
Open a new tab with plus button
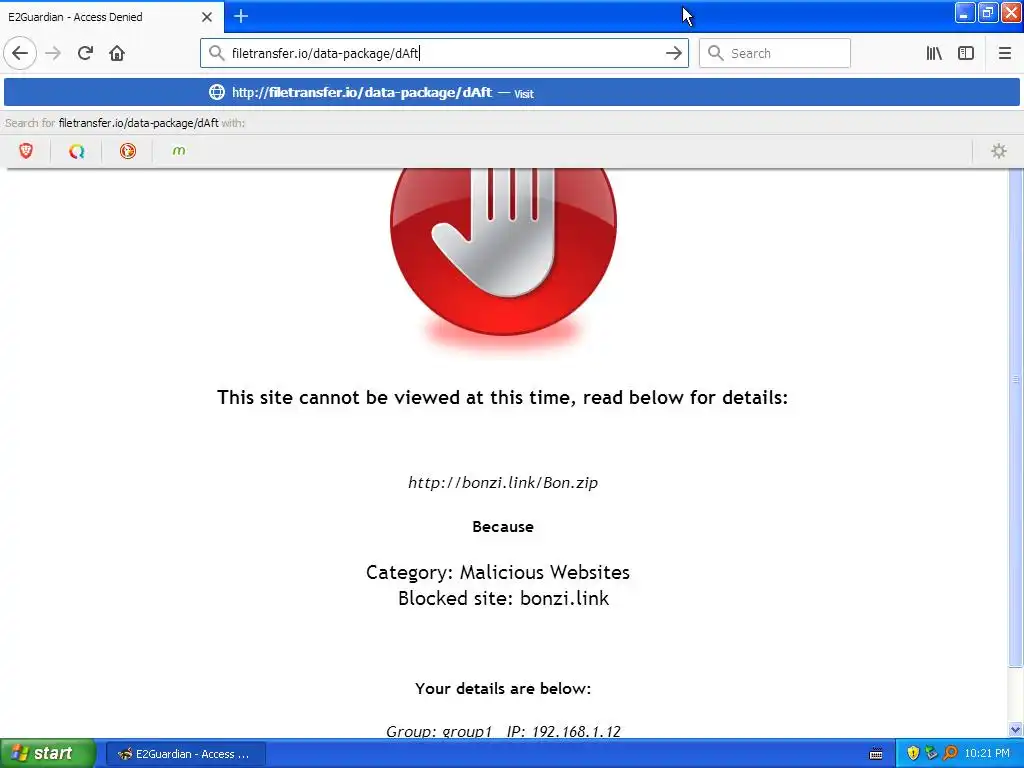[241, 16]
